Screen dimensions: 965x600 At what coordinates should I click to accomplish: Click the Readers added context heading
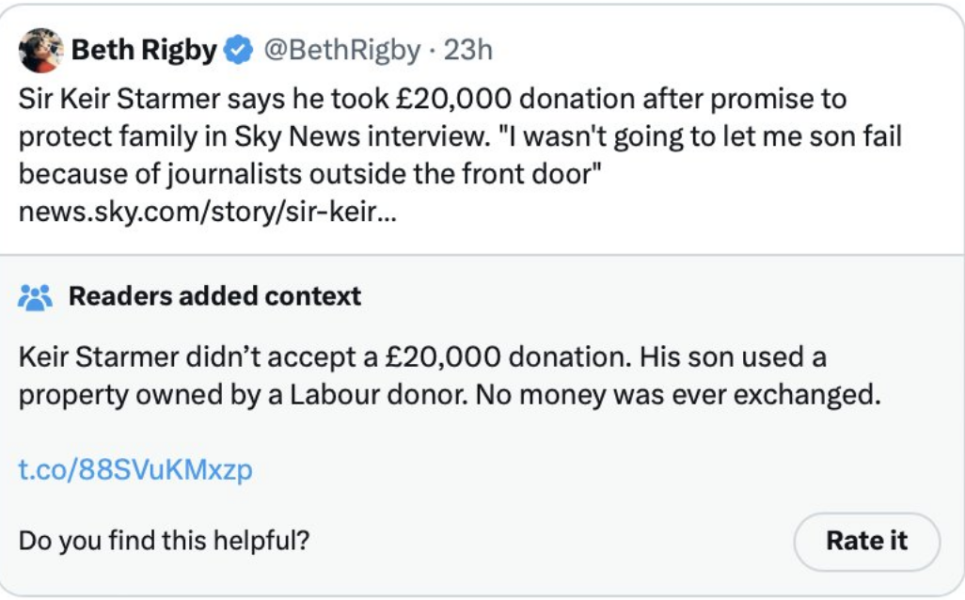(x=215, y=297)
